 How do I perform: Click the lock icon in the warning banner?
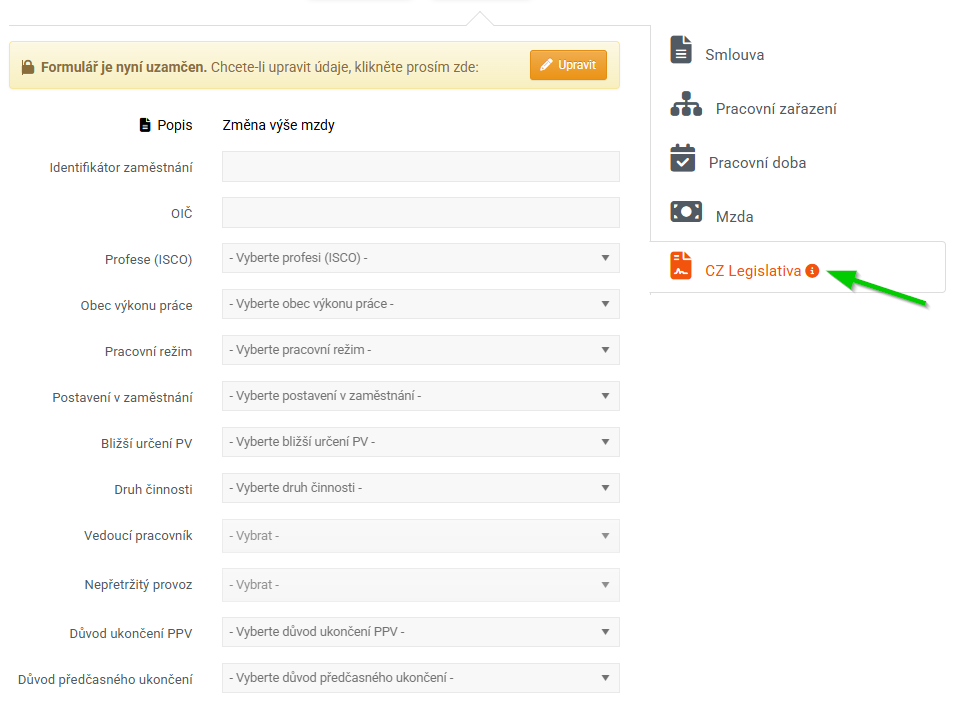[x=28, y=68]
